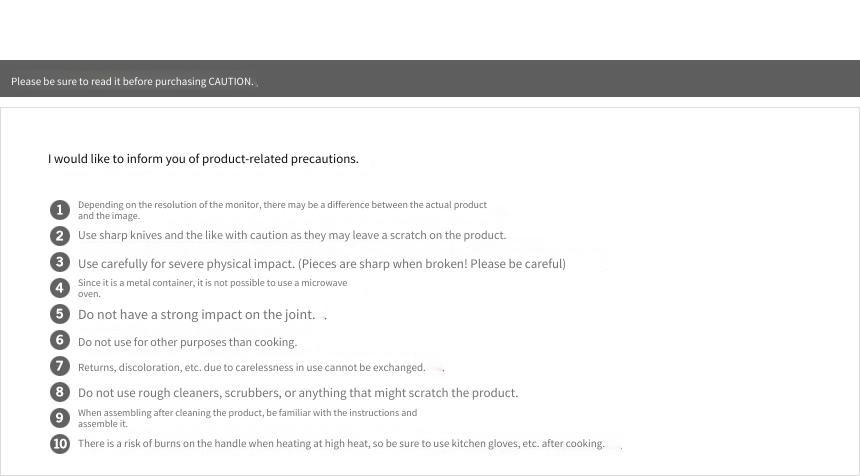Click the number 3 circle icon

pyautogui.click(x=60, y=262)
